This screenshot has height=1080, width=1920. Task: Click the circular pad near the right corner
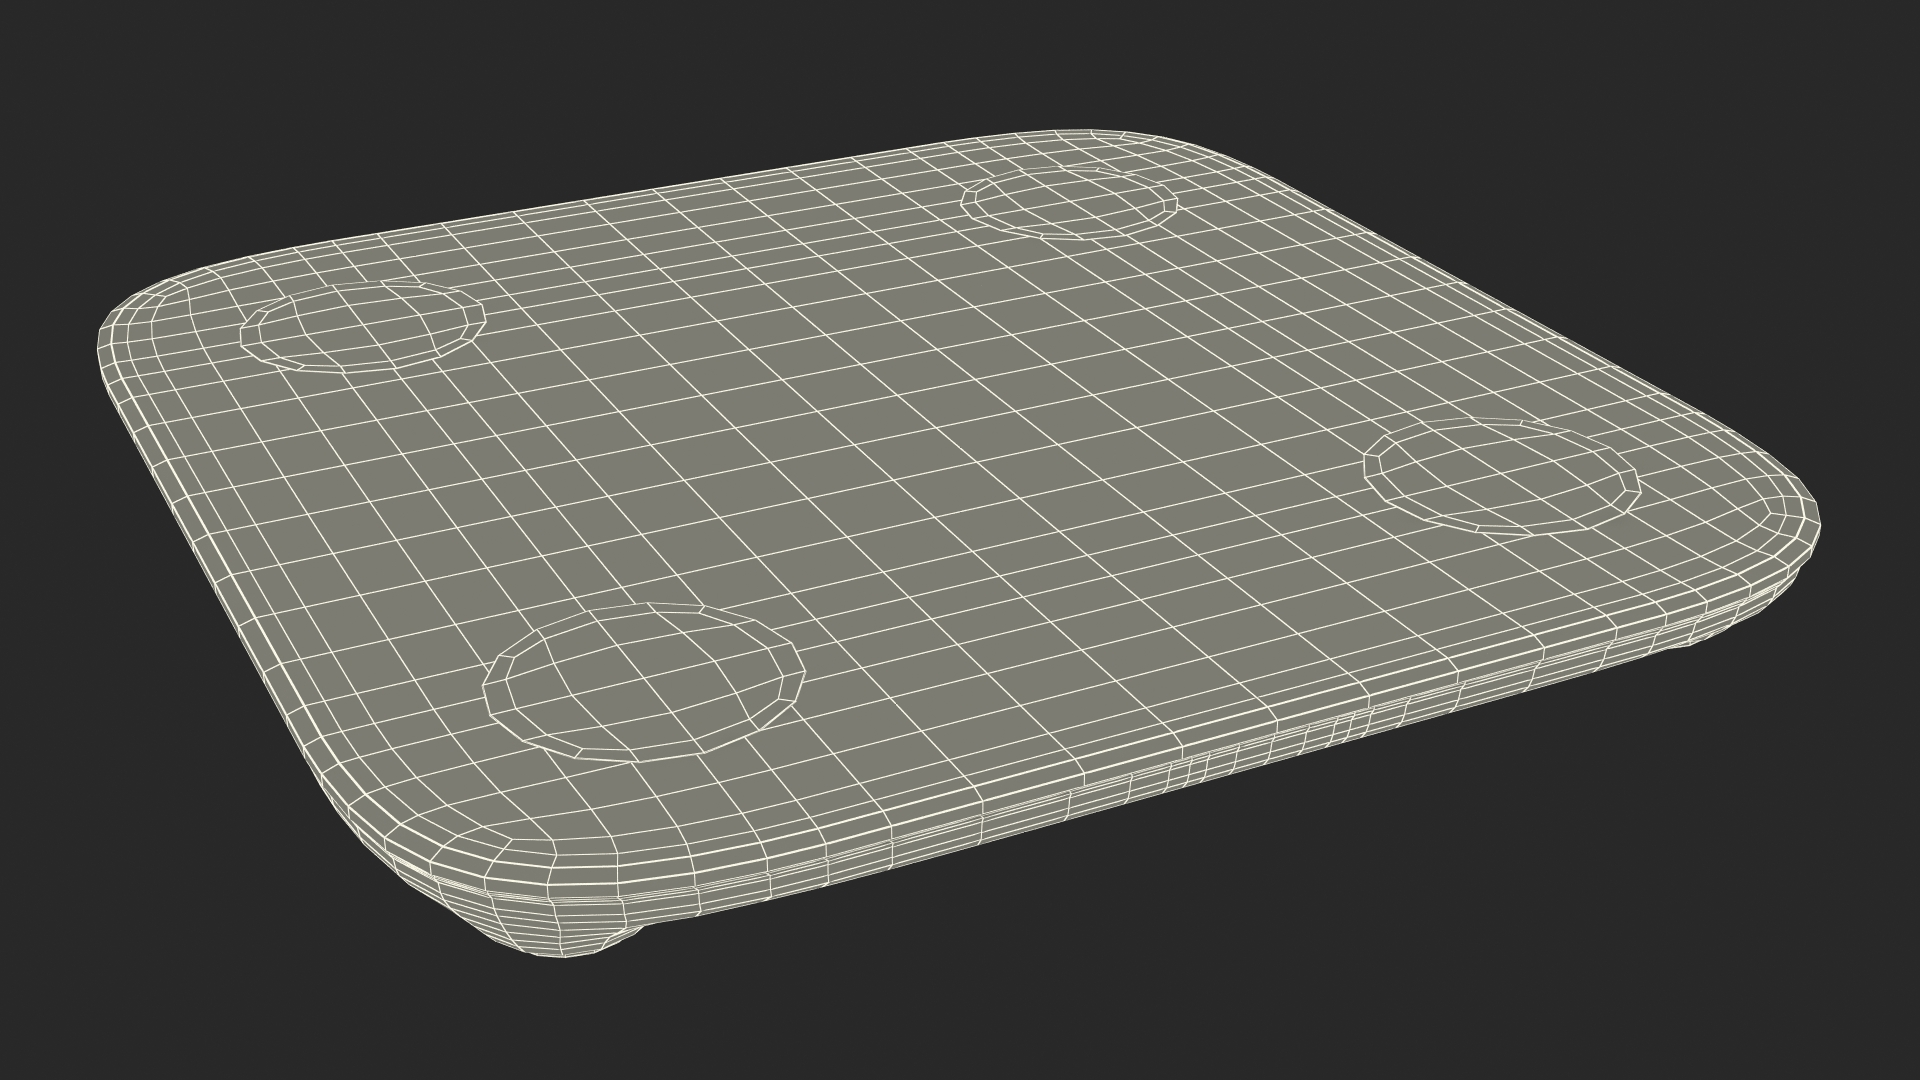(x=1502, y=476)
